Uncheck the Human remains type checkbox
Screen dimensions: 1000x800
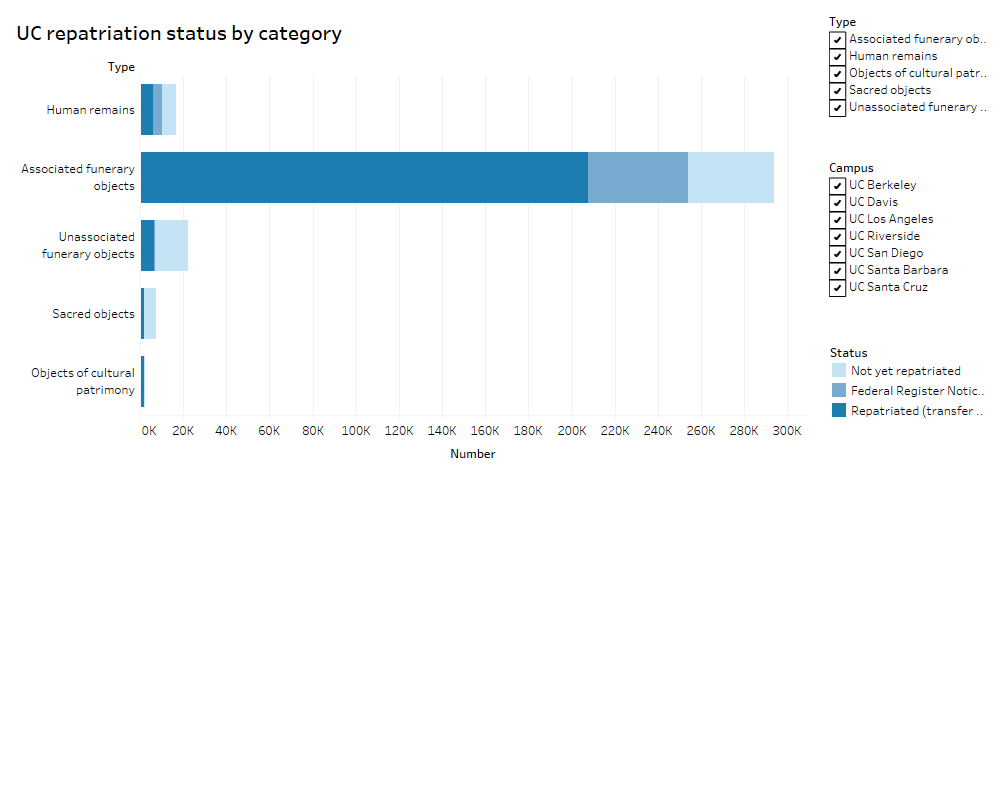click(x=837, y=57)
